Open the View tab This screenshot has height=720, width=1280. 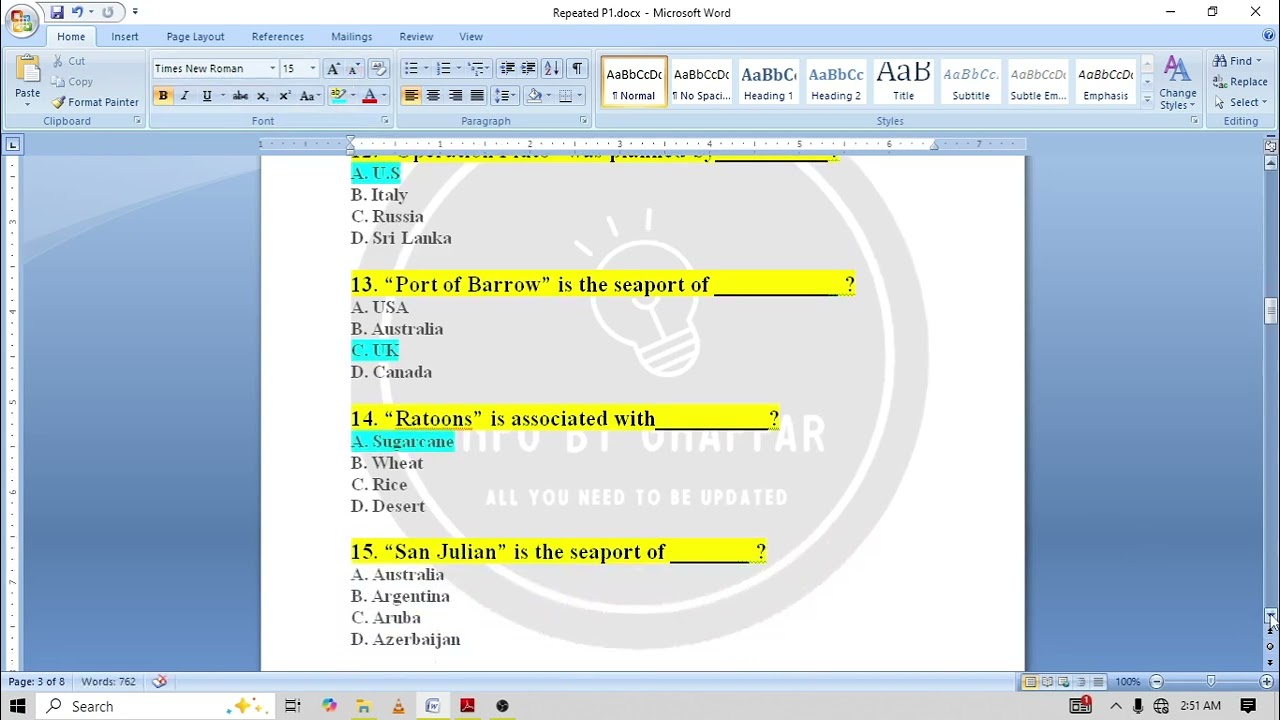click(470, 36)
